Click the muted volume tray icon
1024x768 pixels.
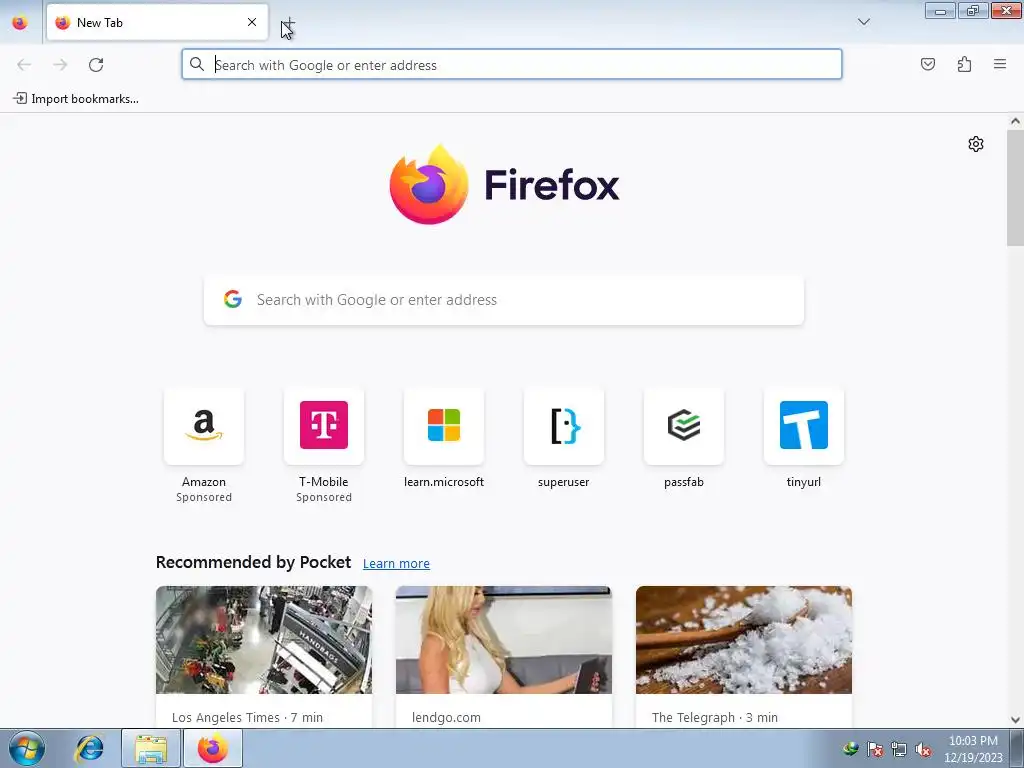[x=923, y=749]
